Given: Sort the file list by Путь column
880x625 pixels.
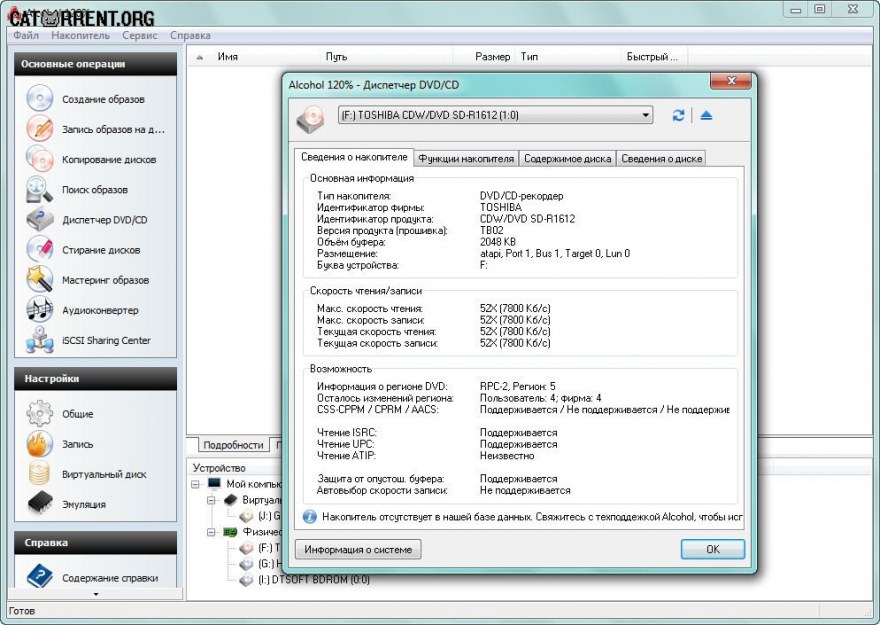Looking at the screenshot, I should (387, 57).
